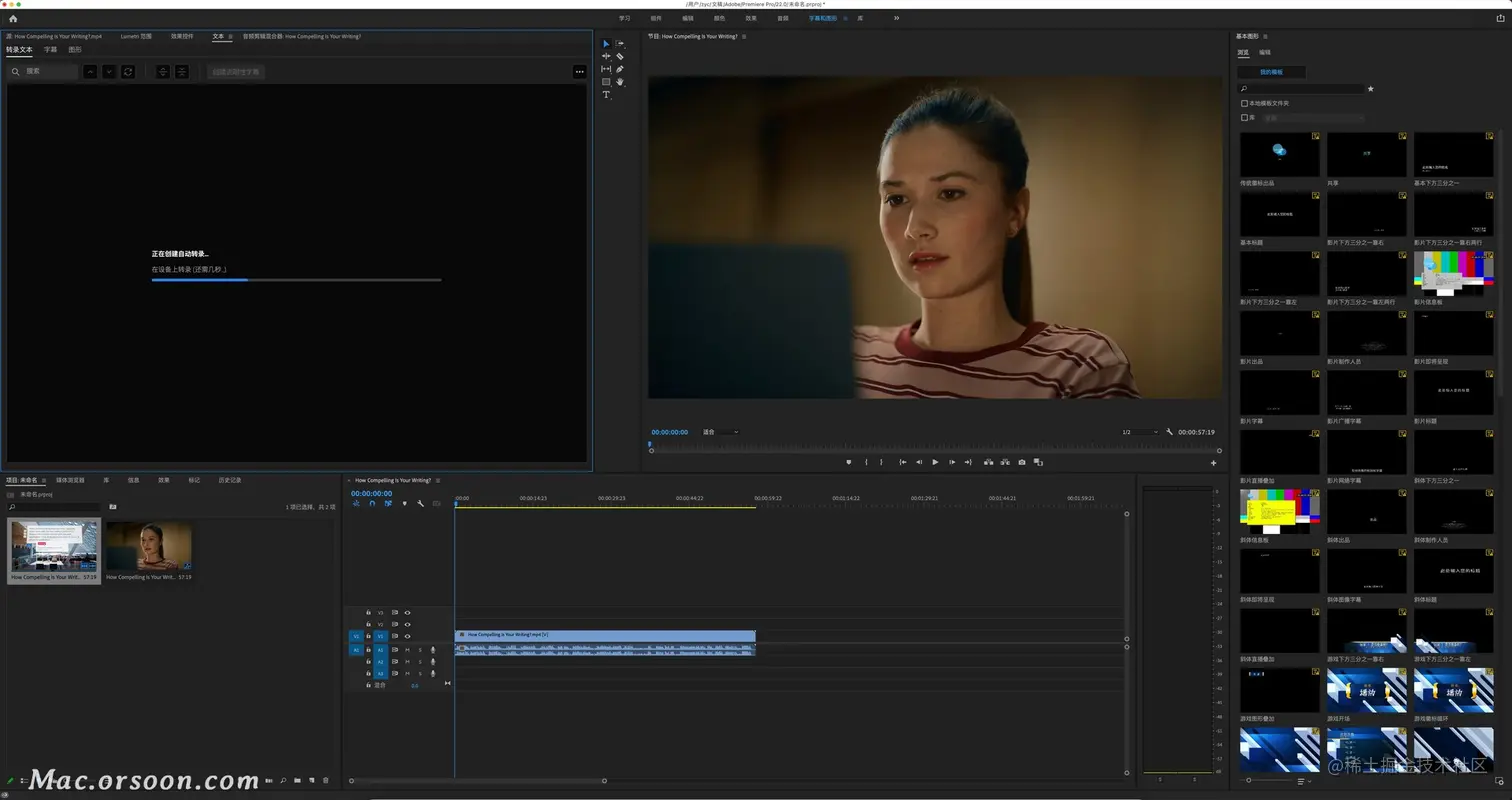This screenshot has width=1512, height=800.
Task: Switch to the 编辑 tab in Essential Graphics
Action: pyautogui.click(x=1265, y=52)
